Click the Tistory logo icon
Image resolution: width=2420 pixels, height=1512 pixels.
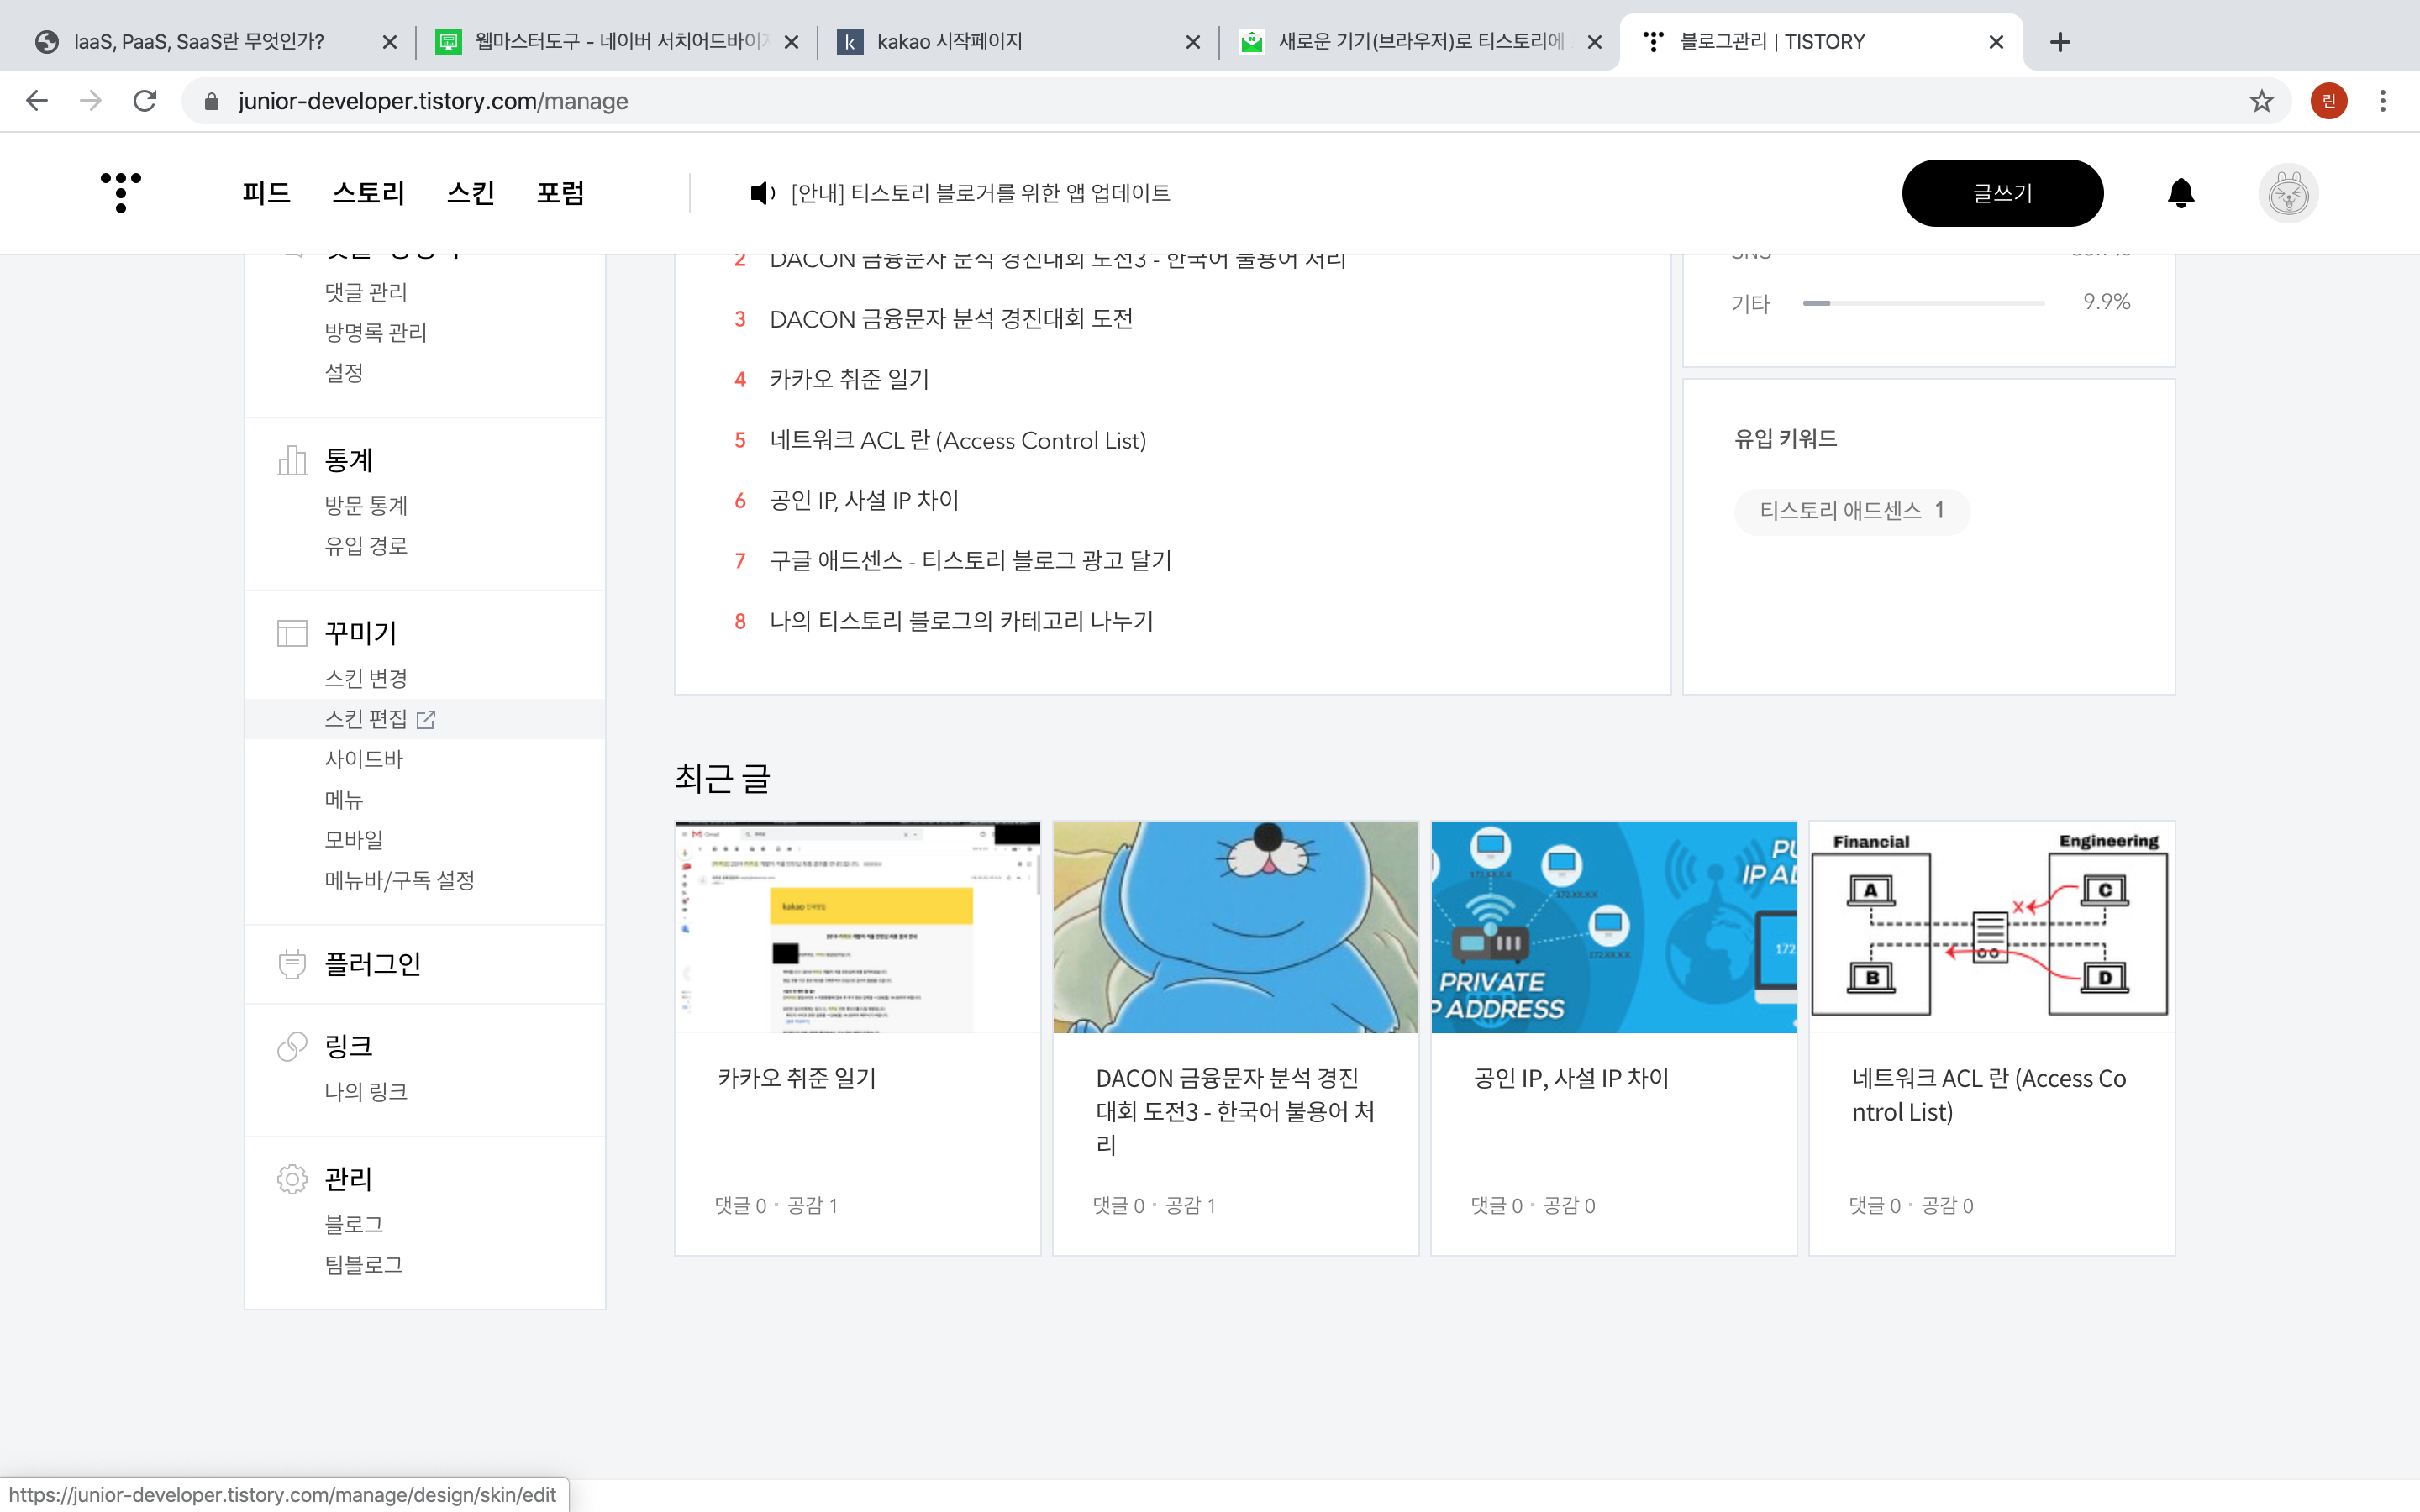[x=121, y=192]
